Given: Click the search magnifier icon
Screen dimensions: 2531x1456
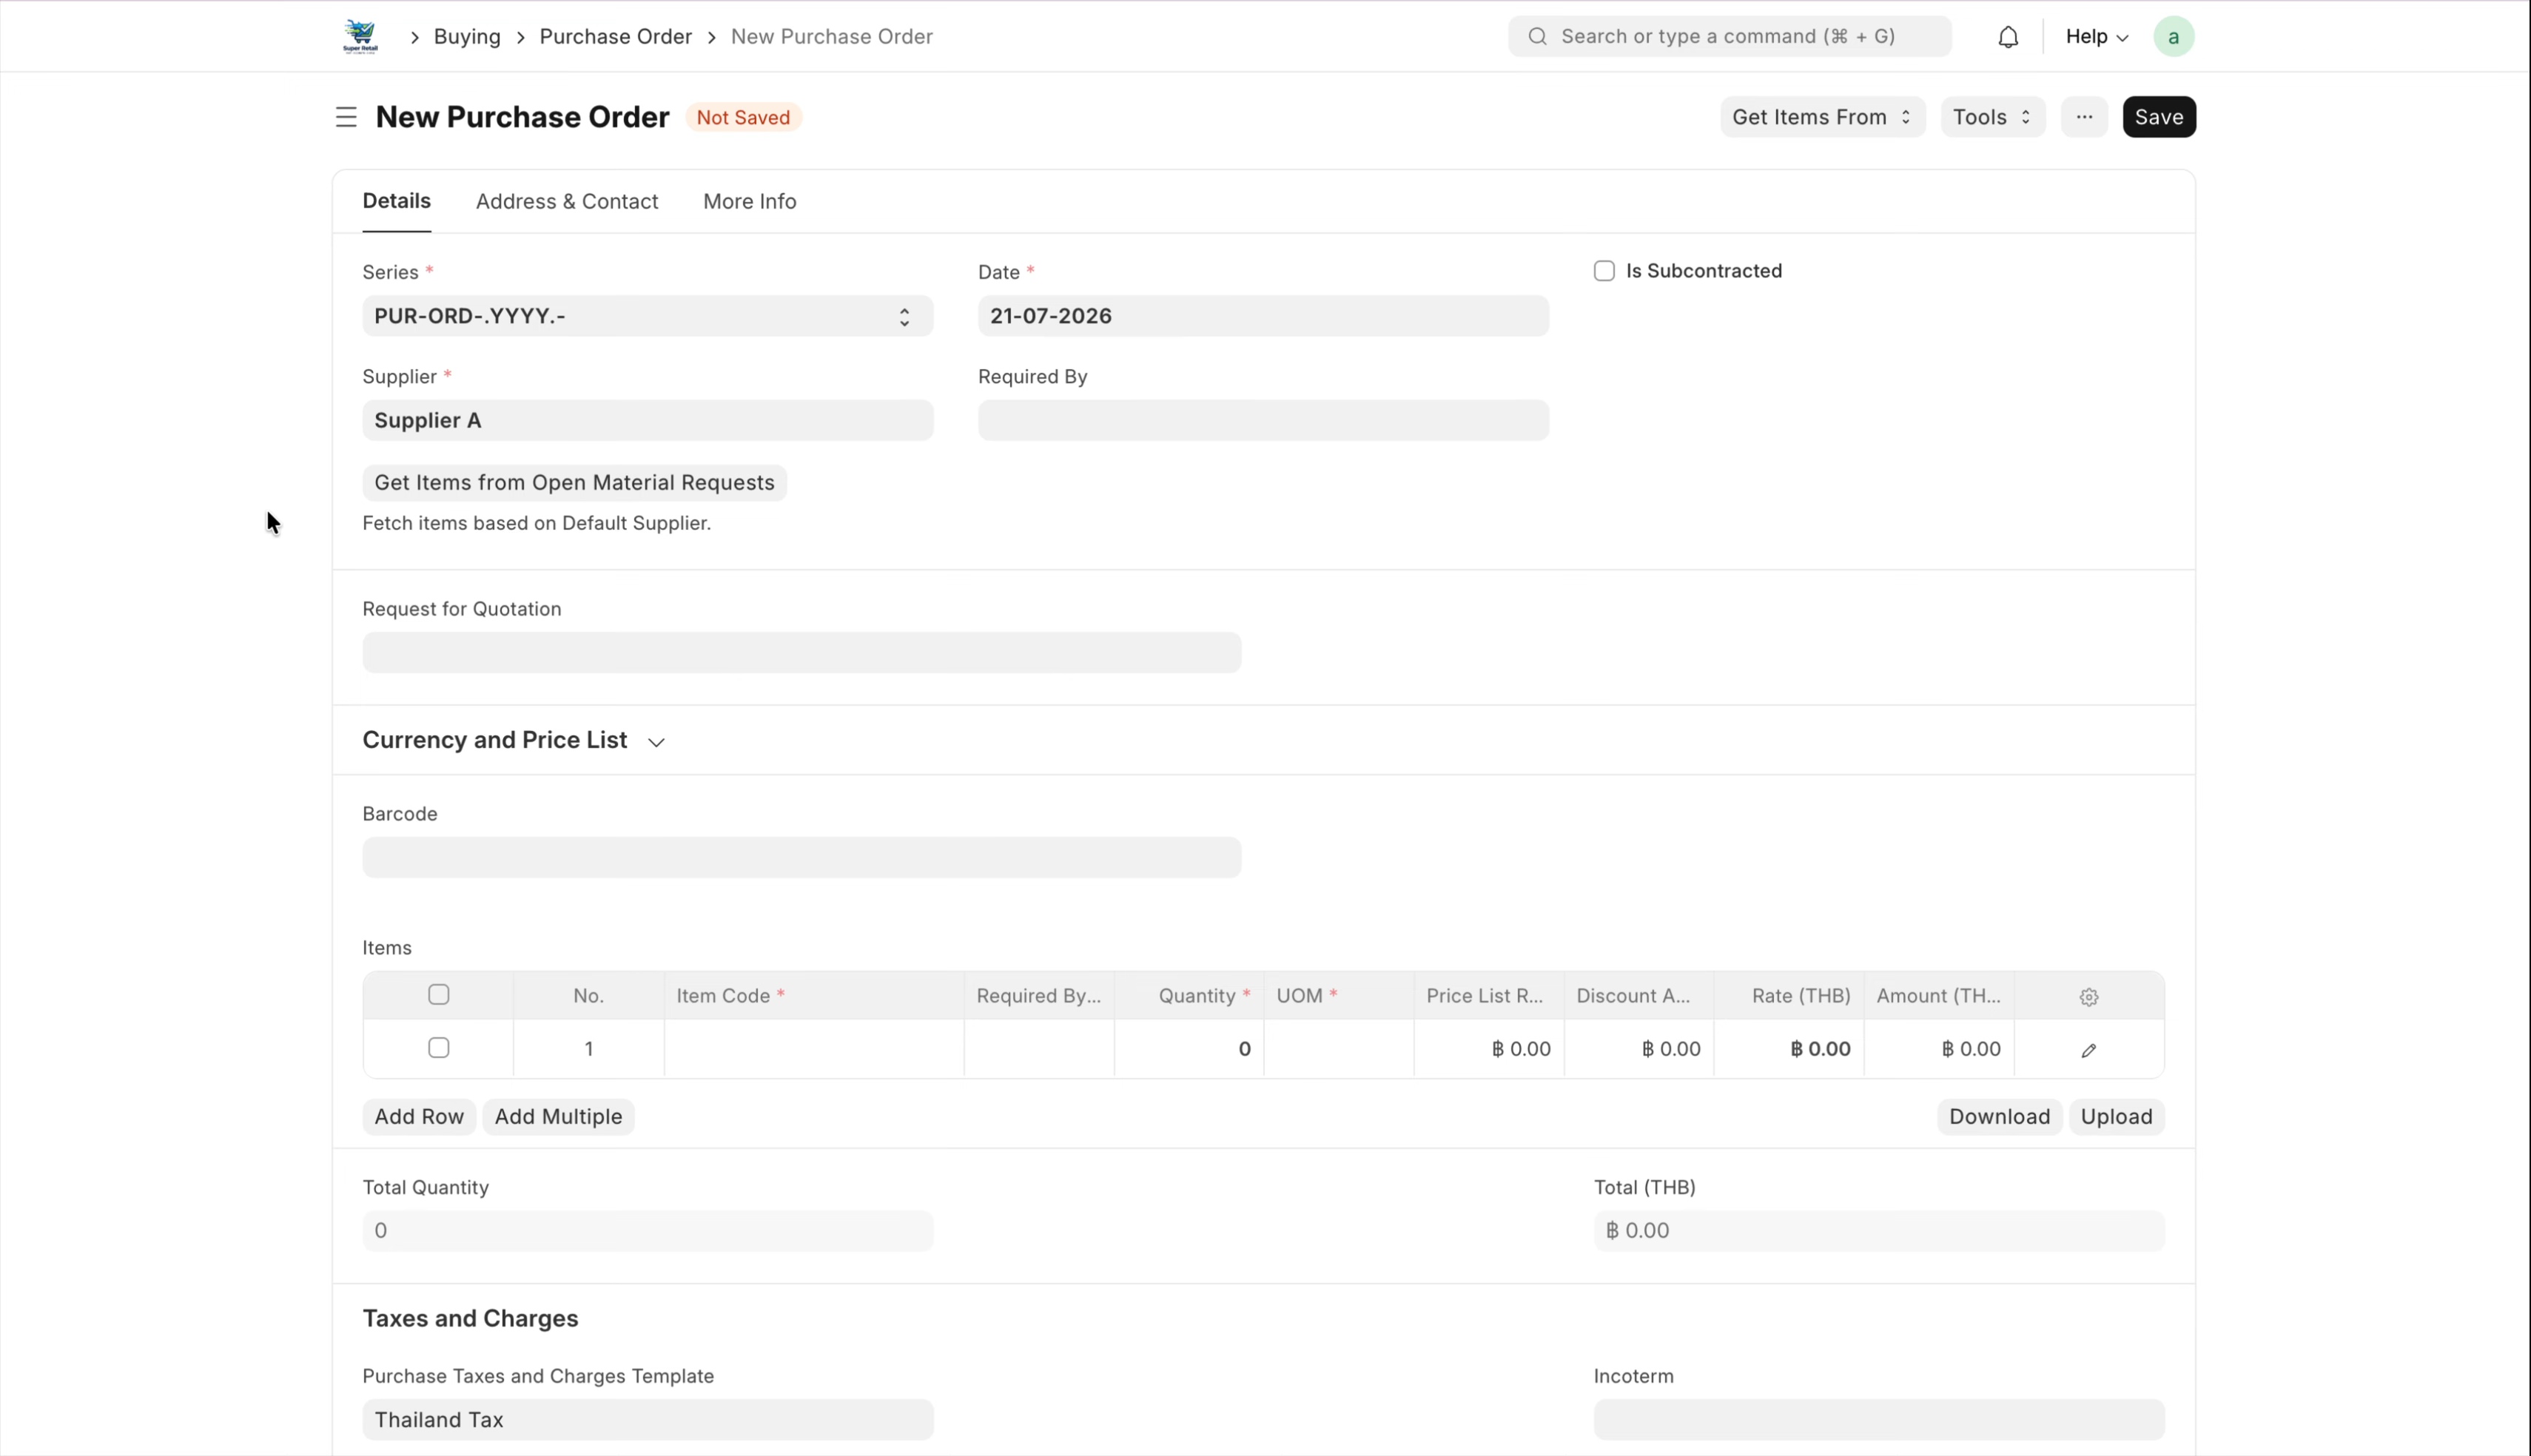Looking at the screenshot, I should (1538, 37).
